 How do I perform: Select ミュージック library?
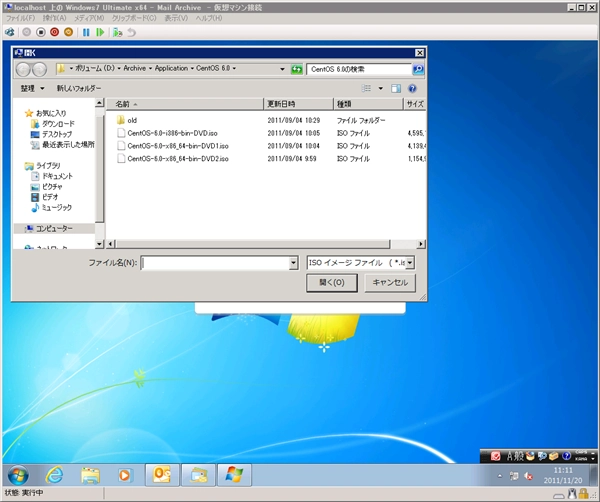click(x=57, y=207)
